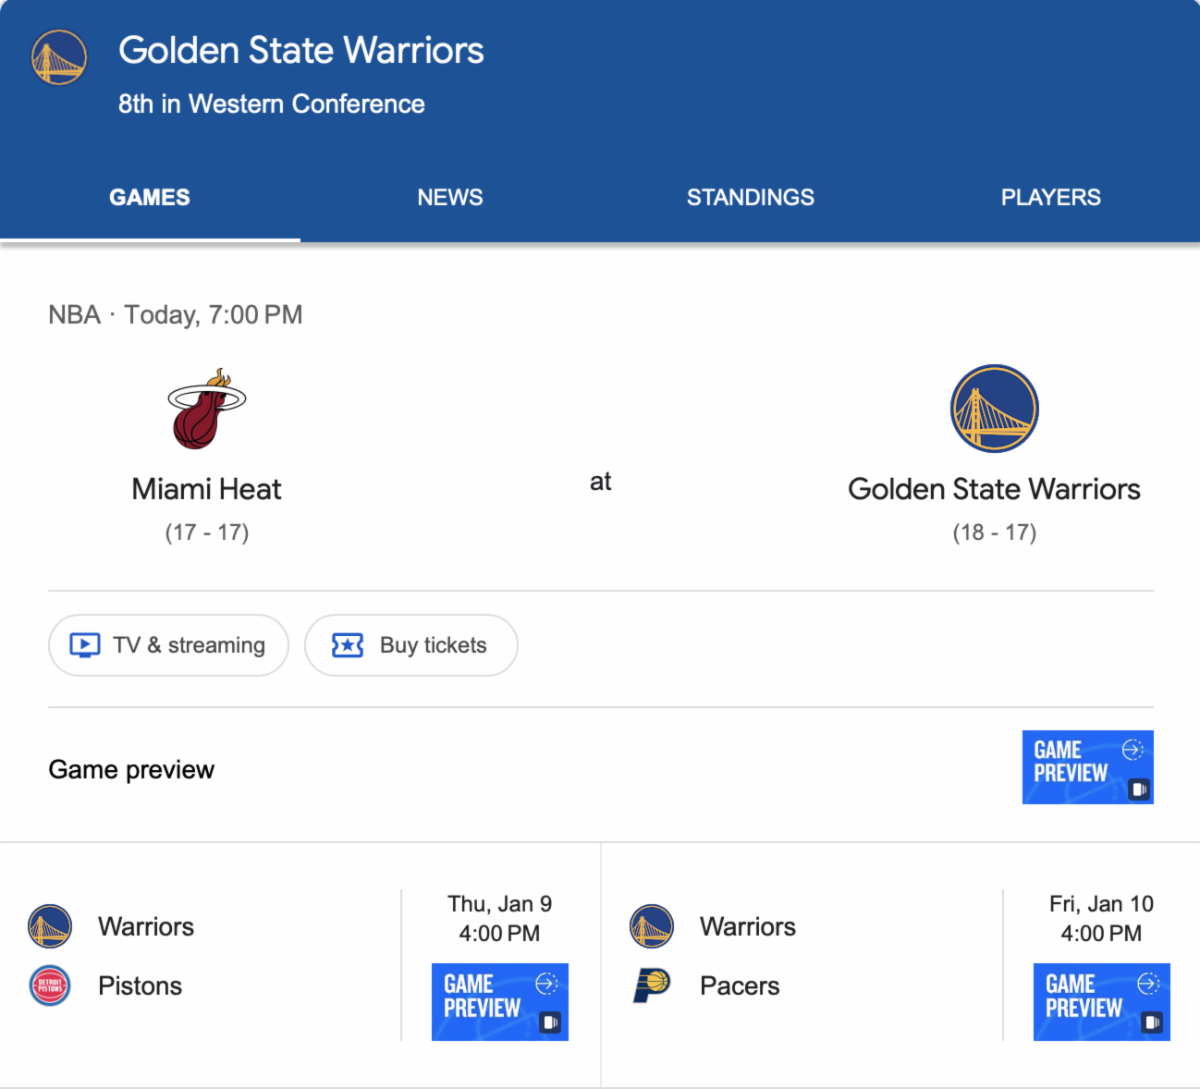Go to the PLAYERS tab

[x=1050, y=197]
